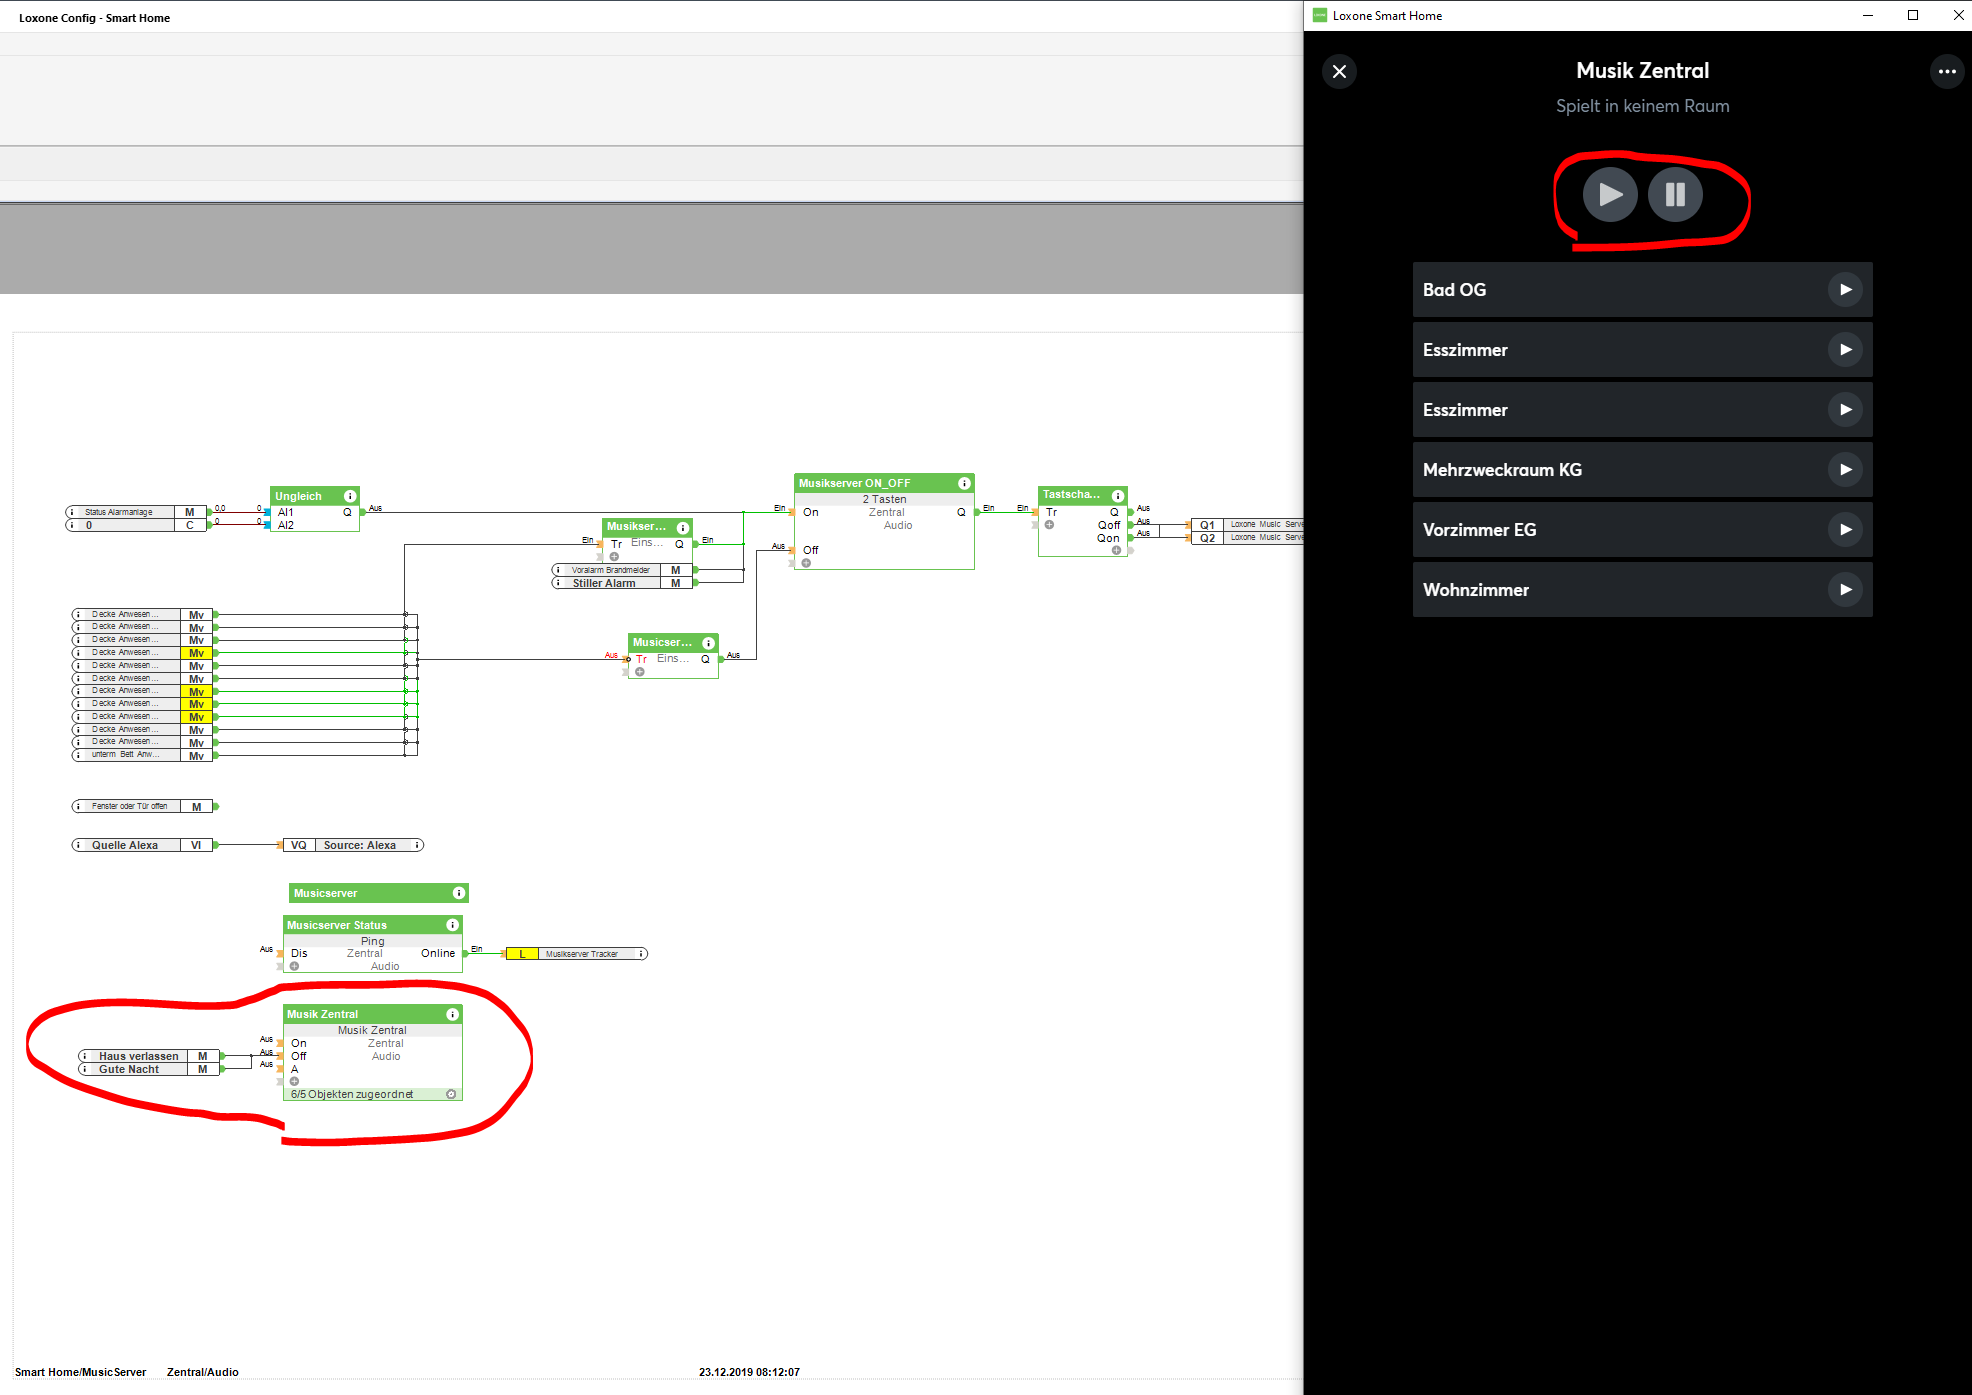Viewport: 1972px width, 1395px height.
Task: Select the Haus verlassen memory flag
Action: click(138, 1056)
